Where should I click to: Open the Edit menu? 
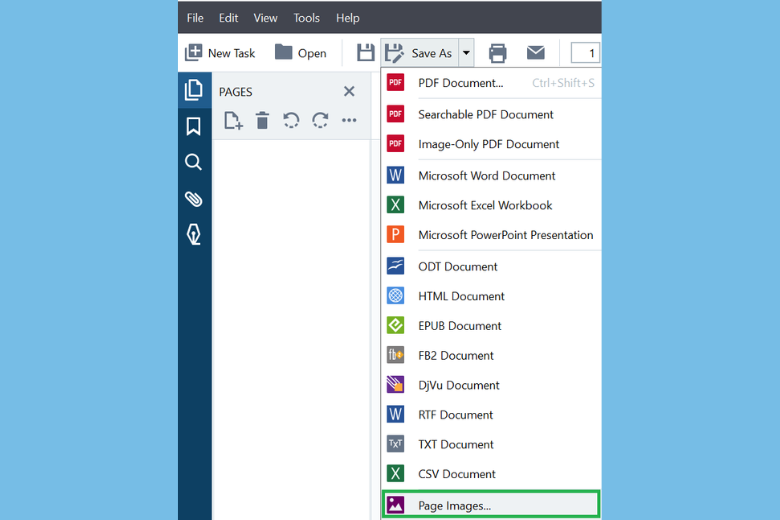(x=228, y=18)
